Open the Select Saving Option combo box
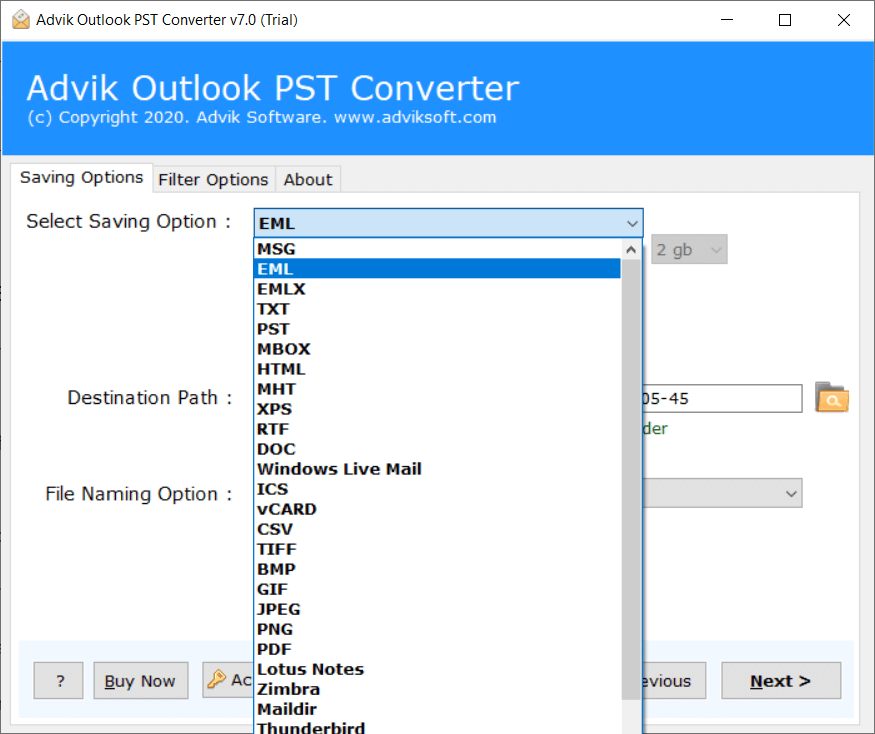The width and height of the screenshot is (875, 734). (x=448, y=223)
